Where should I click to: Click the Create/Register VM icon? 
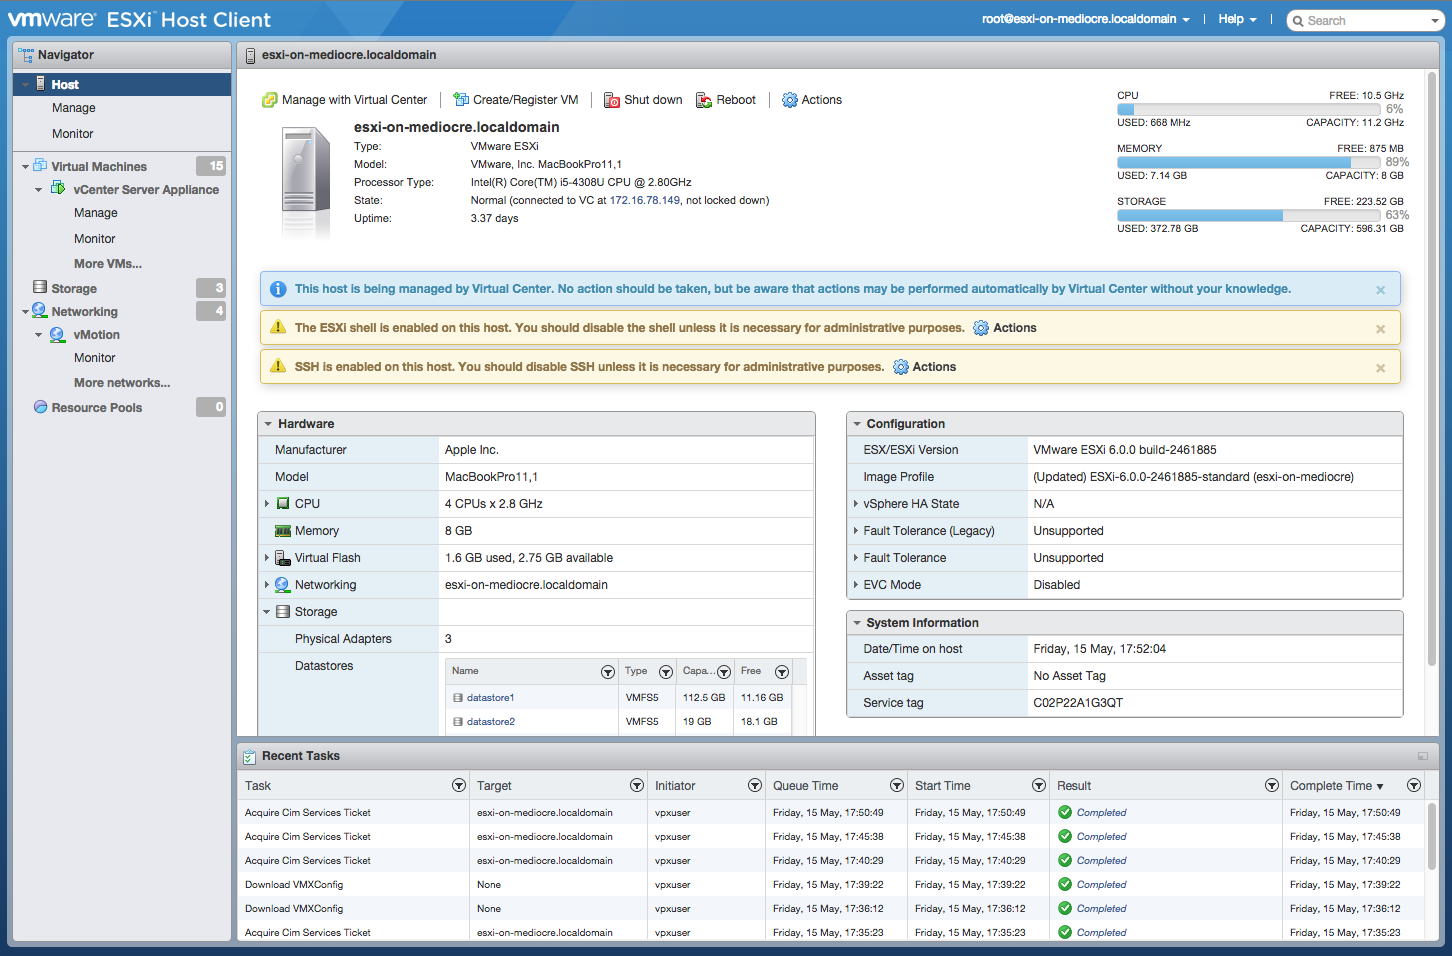[x=461, y=100]
